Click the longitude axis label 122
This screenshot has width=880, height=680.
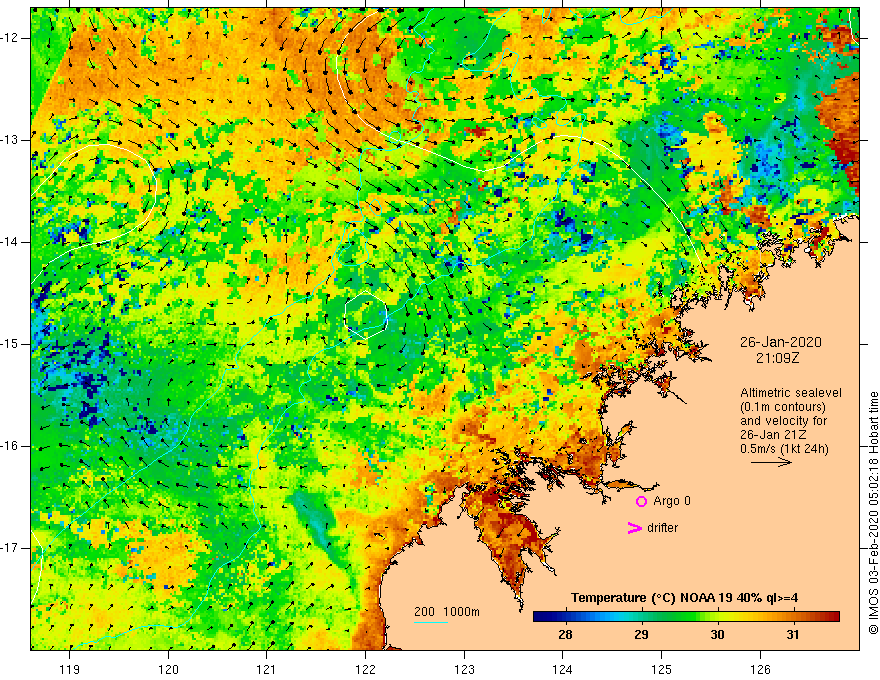pos(365,669)
